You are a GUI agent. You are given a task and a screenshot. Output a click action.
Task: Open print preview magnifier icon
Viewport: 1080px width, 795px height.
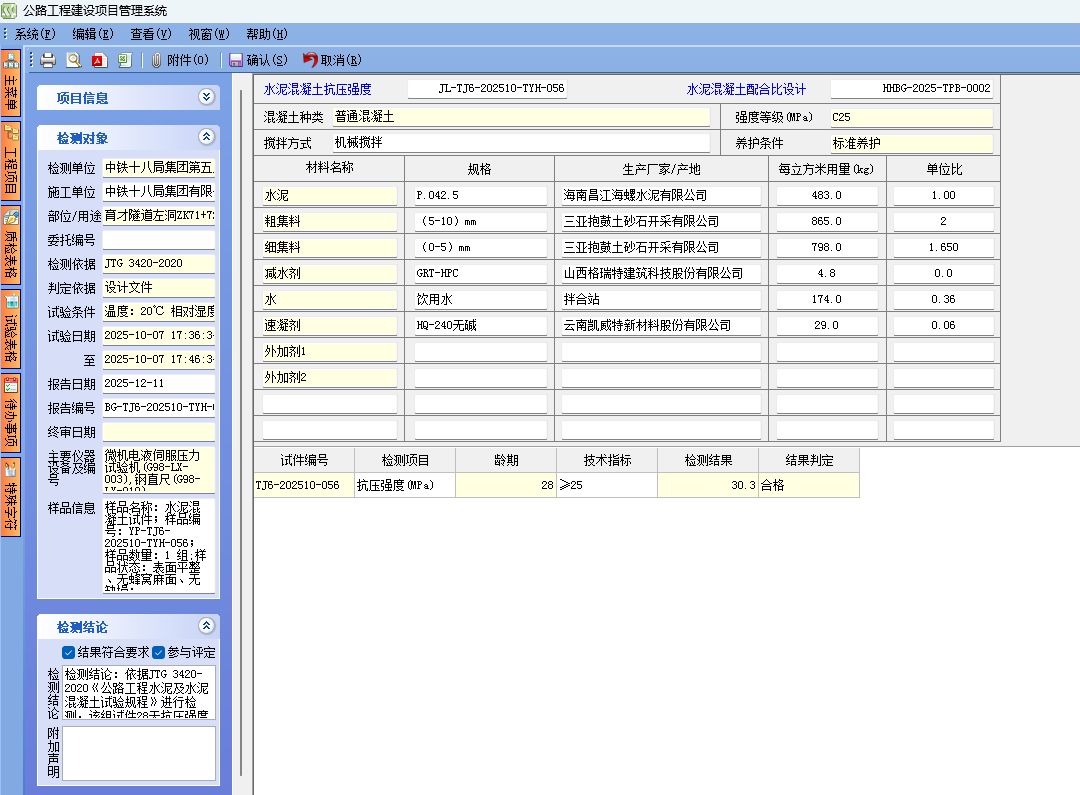pos(73,60)
